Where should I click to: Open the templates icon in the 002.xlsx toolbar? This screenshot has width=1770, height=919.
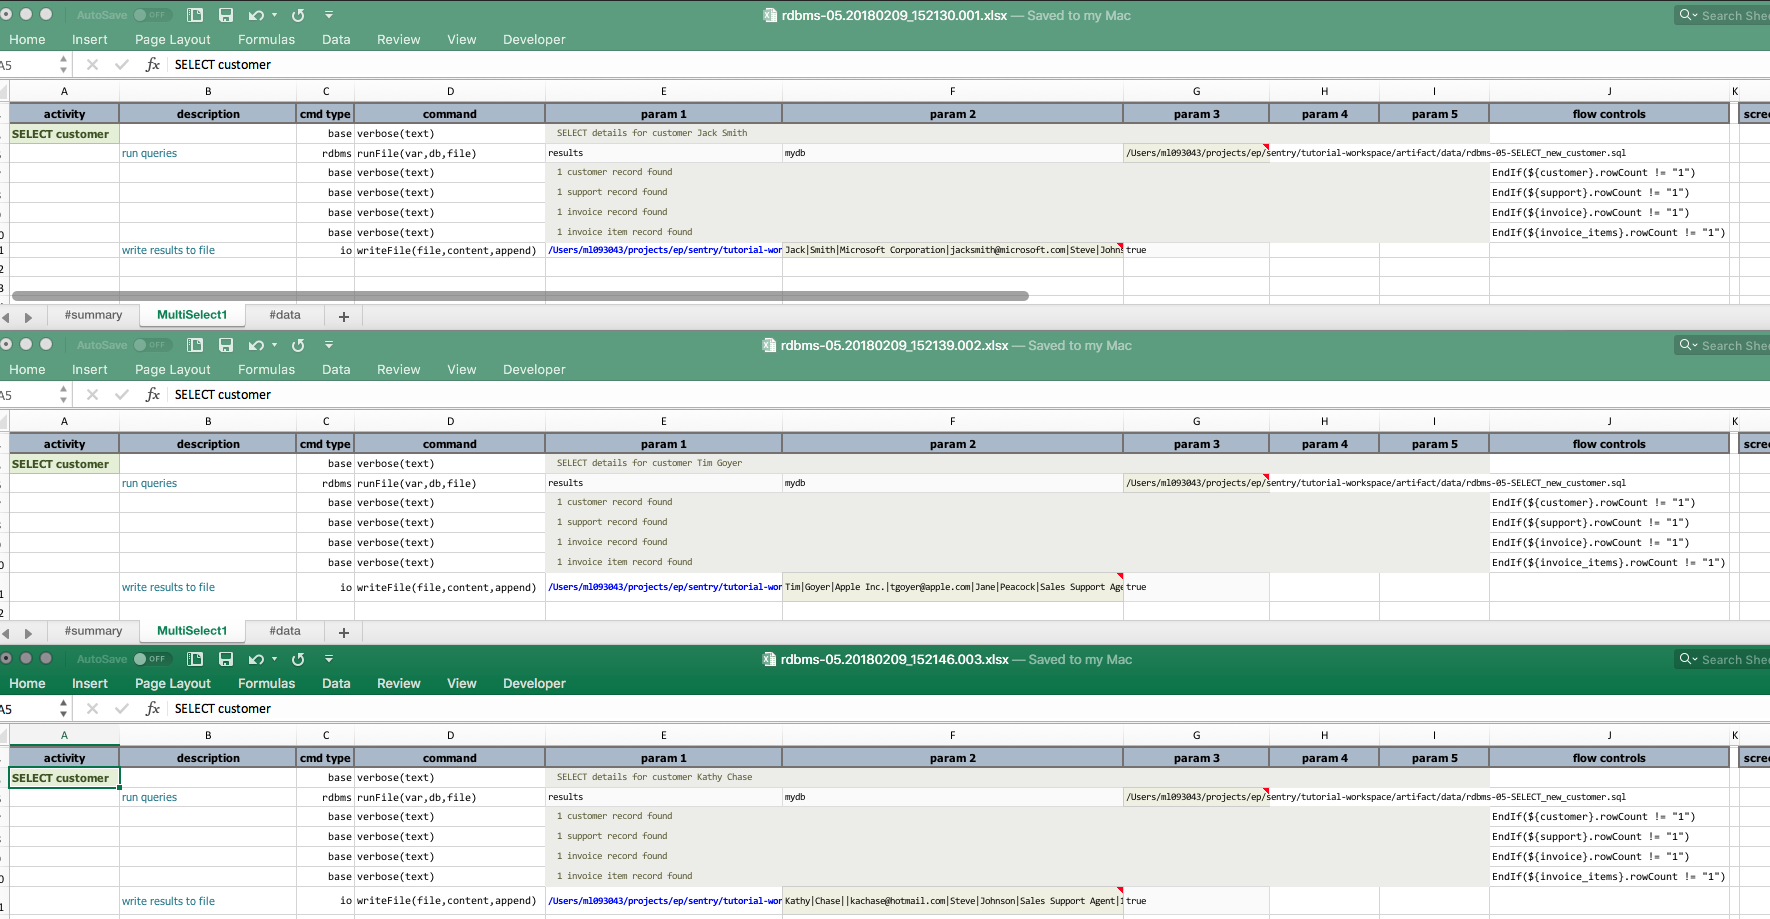click(x=195, y=345)
